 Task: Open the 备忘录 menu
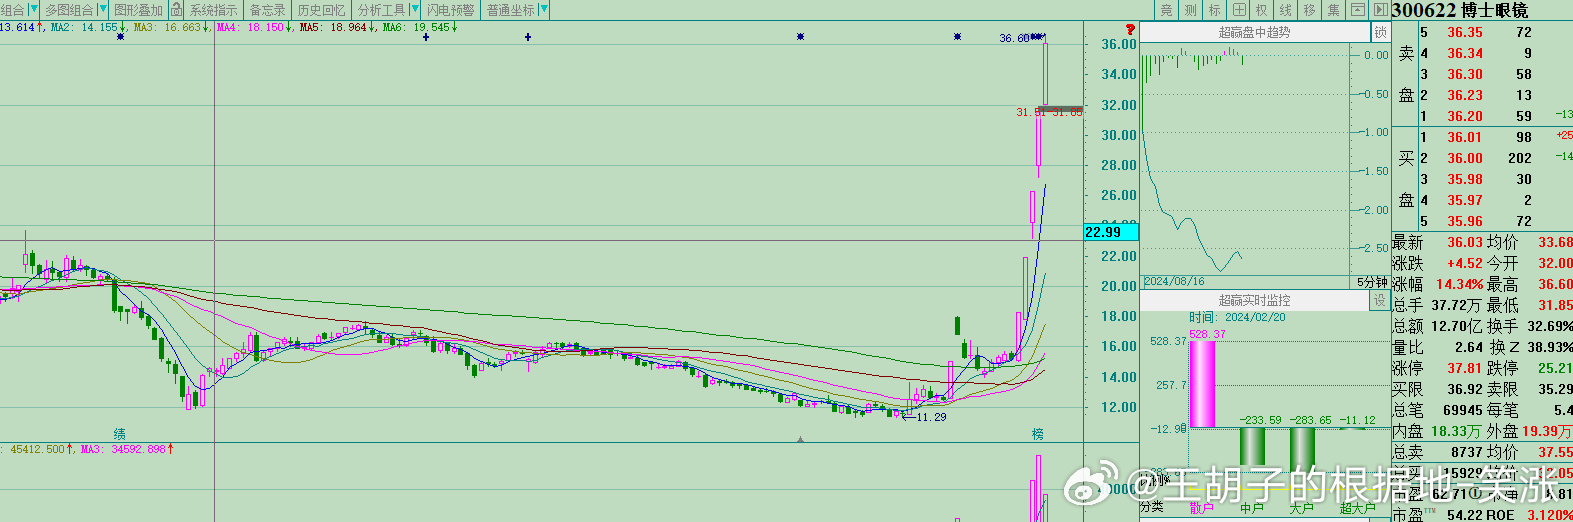pyautogui.click(x=267, y=10)
